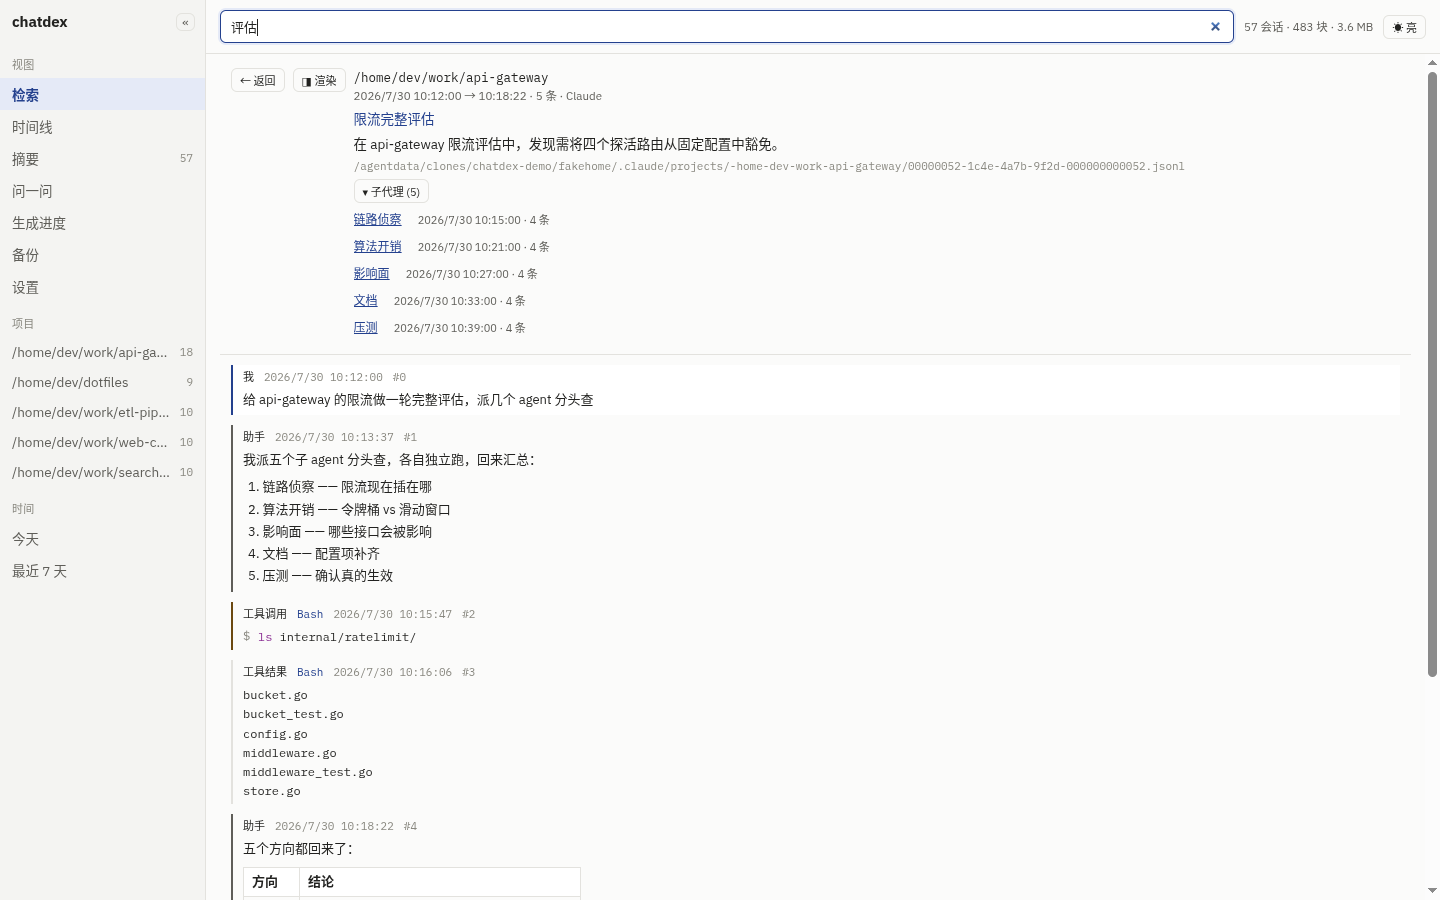Click the #4 message index
The image size is (1440, 900).
[410, 826]
